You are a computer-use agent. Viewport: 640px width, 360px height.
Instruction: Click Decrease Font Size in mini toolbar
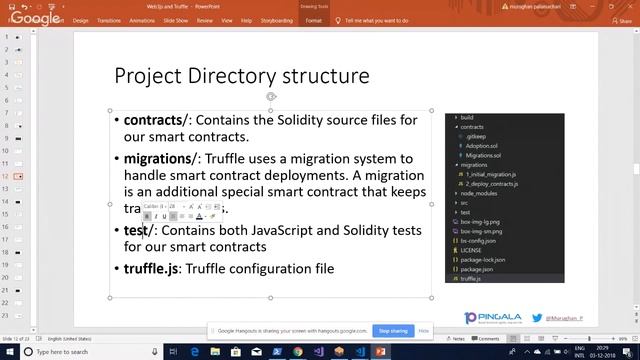click(x=200, y=207)
